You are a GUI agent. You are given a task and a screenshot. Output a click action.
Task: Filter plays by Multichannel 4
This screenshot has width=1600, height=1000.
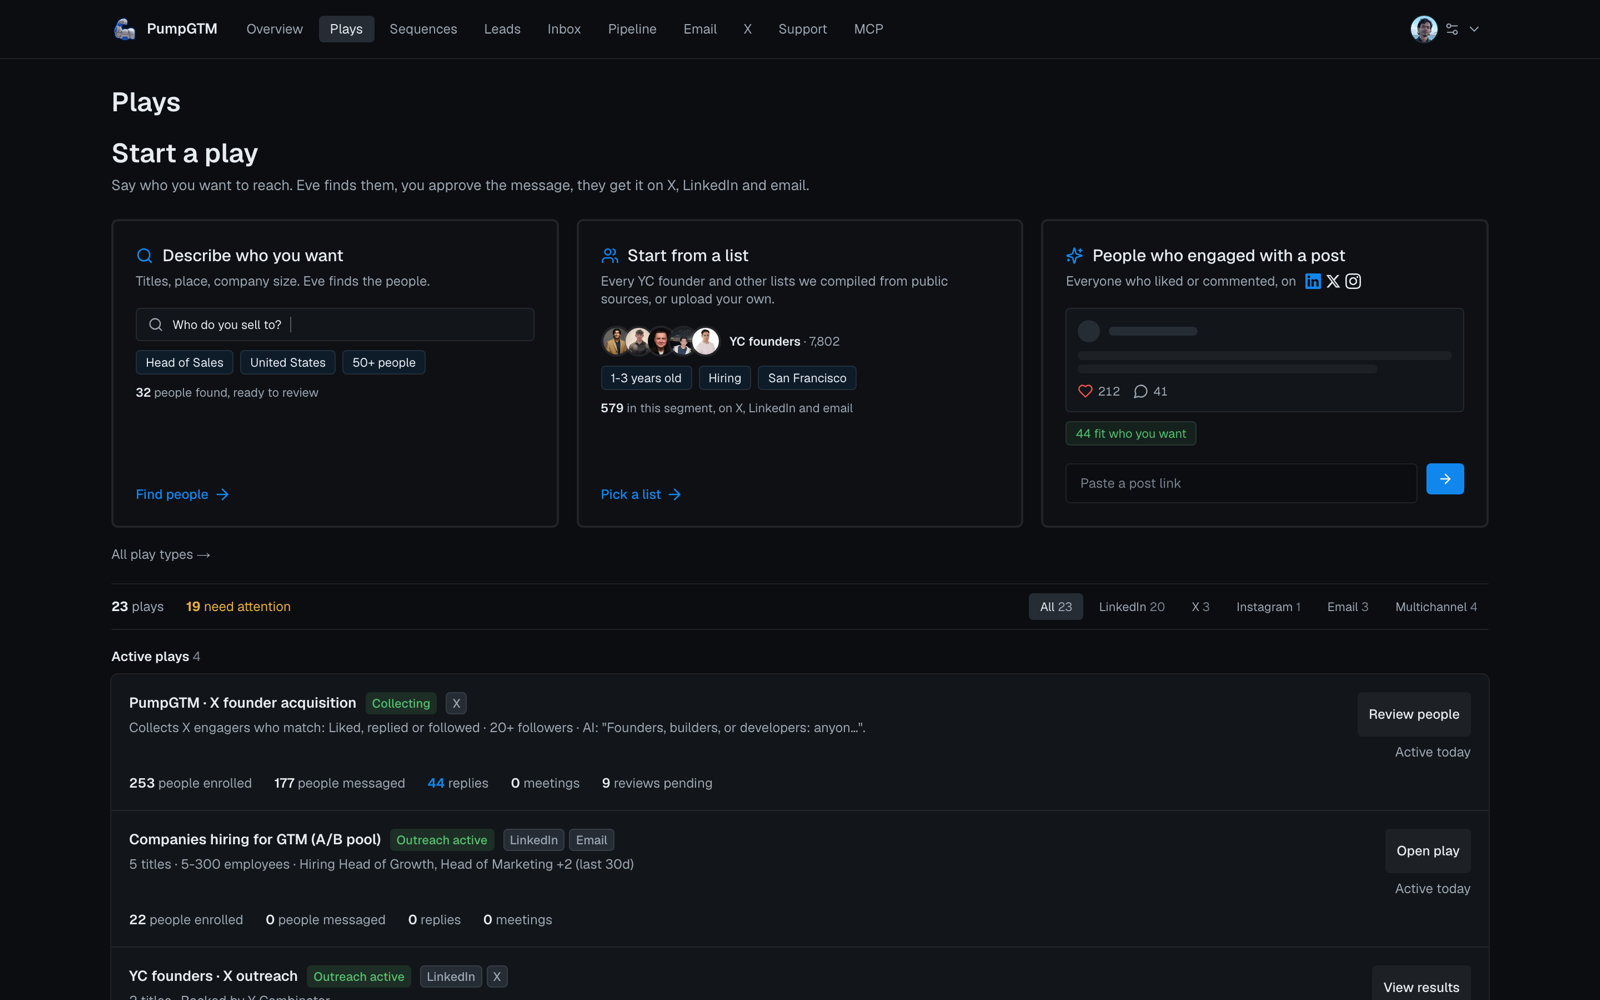pos(1436,607)
